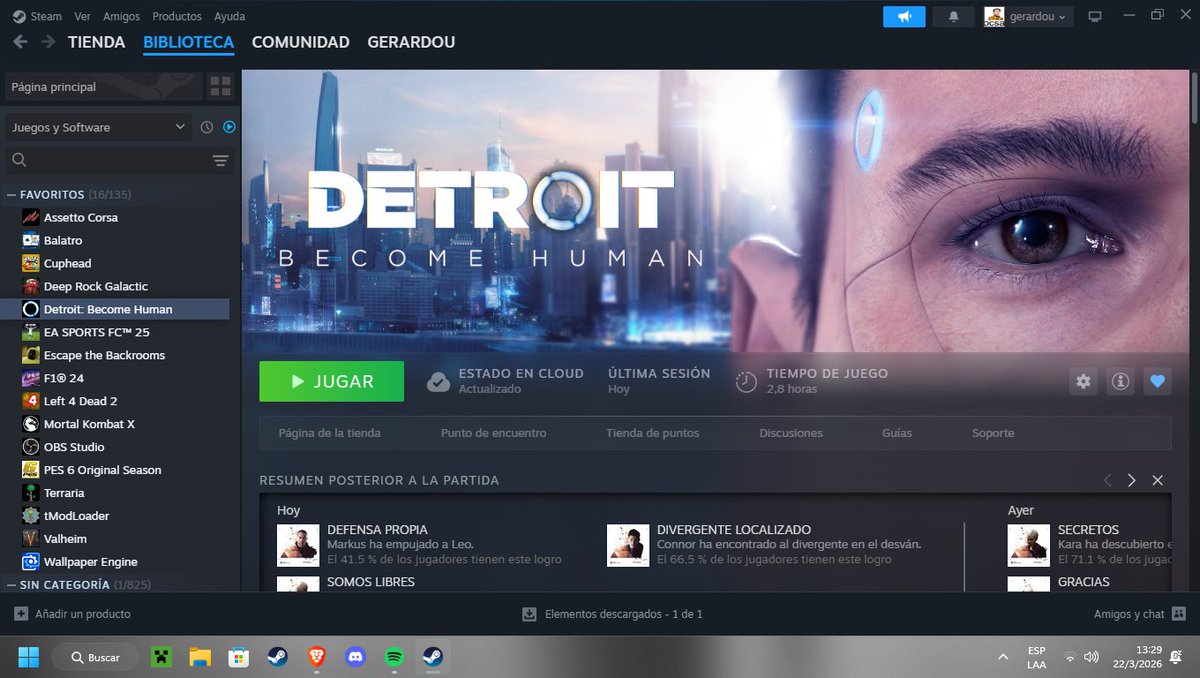Open Spotify from the taskbar
Image resolution: width=1200 pixels, height=678 pixels.
(394, 657)
